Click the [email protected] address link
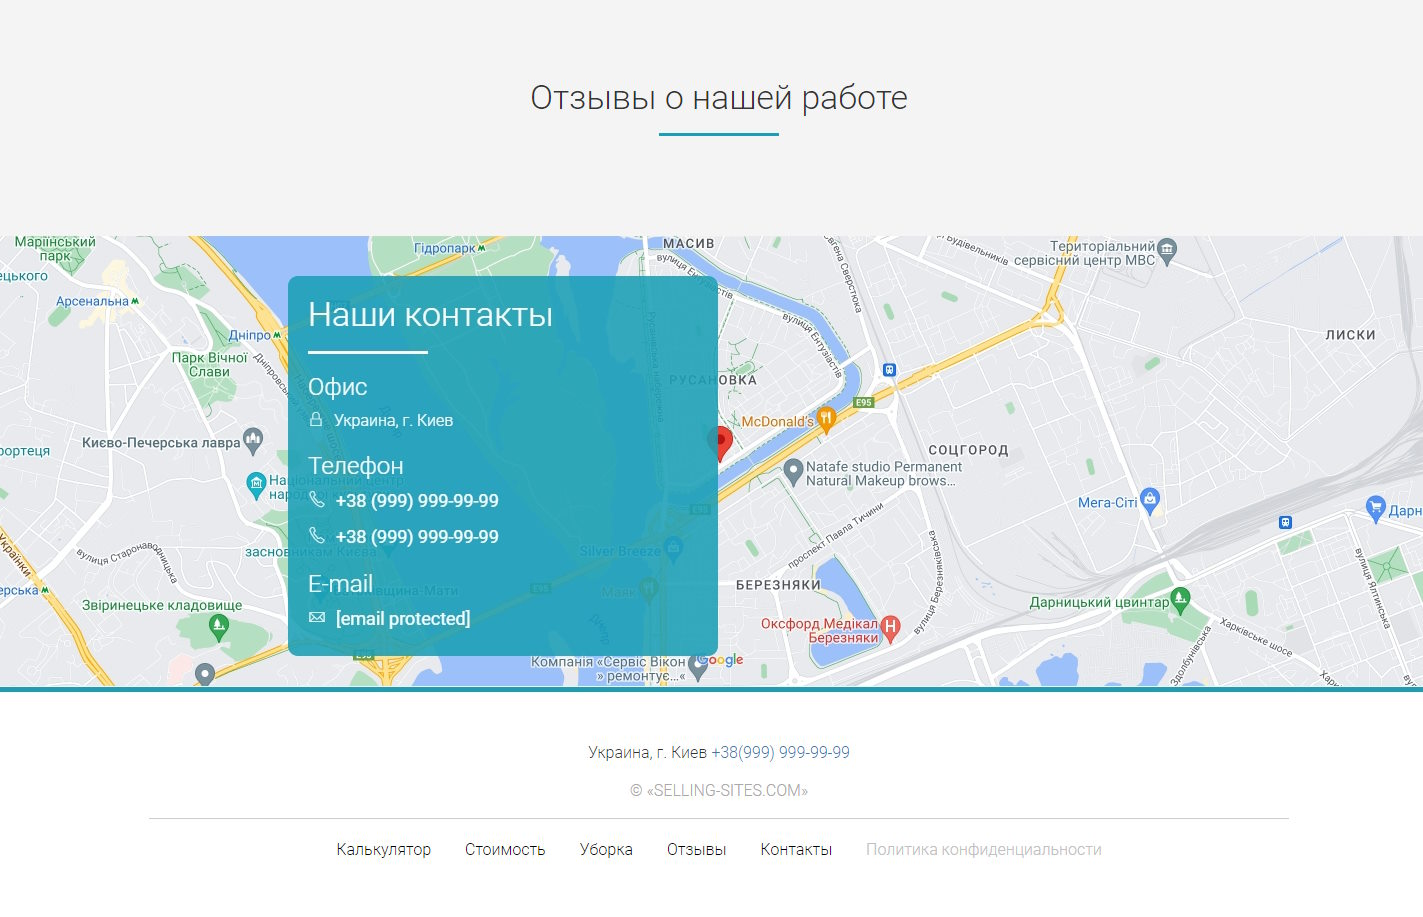 pyautogui.click(x=403, y=618)
